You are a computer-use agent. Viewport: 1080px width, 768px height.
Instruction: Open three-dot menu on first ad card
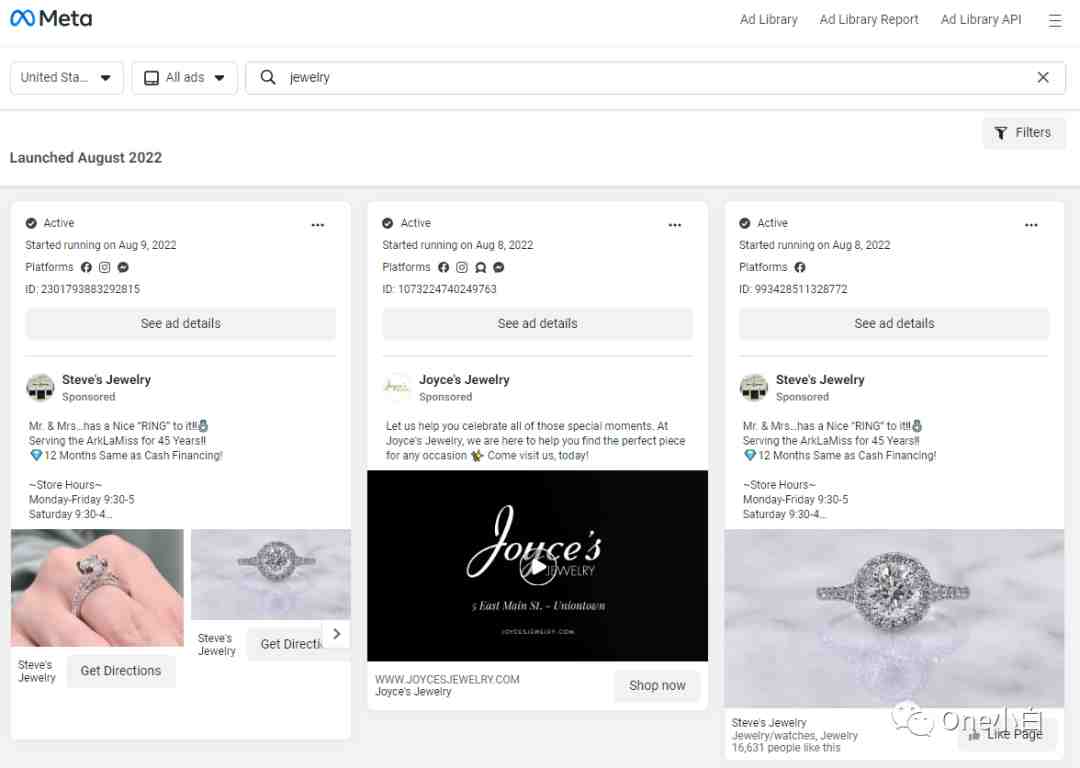[x=318, y=225]
